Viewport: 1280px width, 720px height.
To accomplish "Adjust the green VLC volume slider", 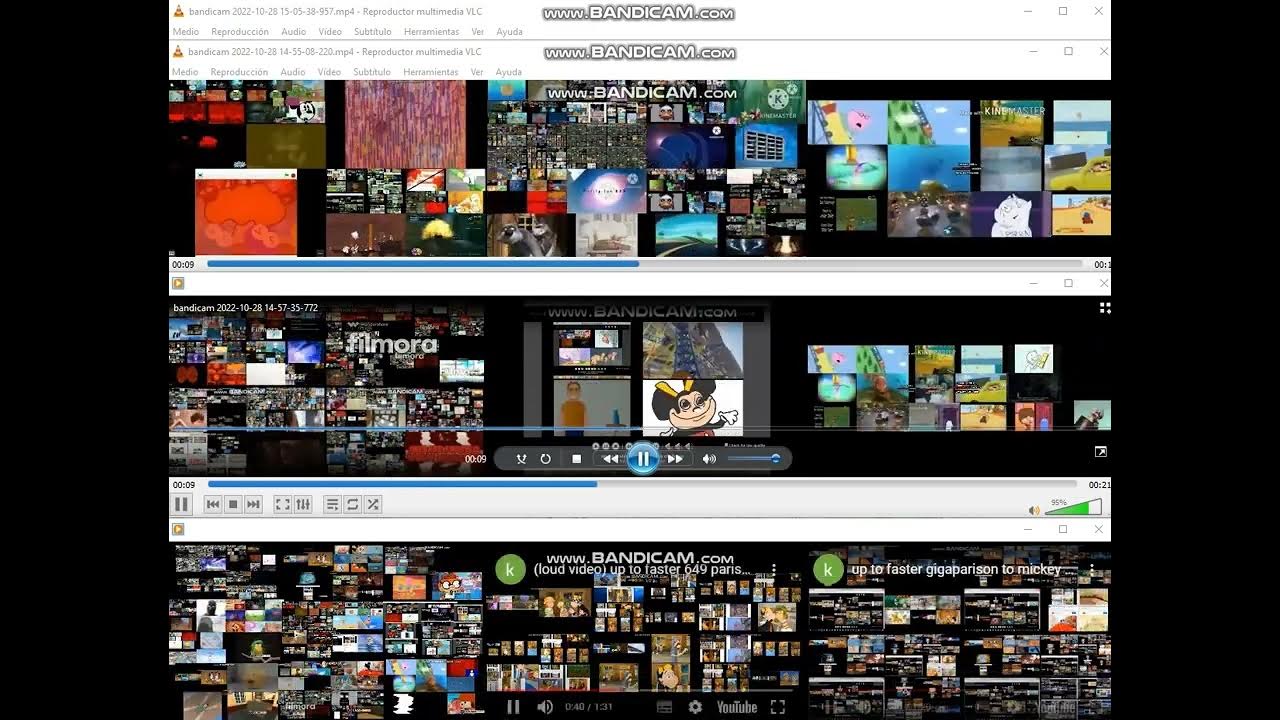I will (x=1073, y=507).
